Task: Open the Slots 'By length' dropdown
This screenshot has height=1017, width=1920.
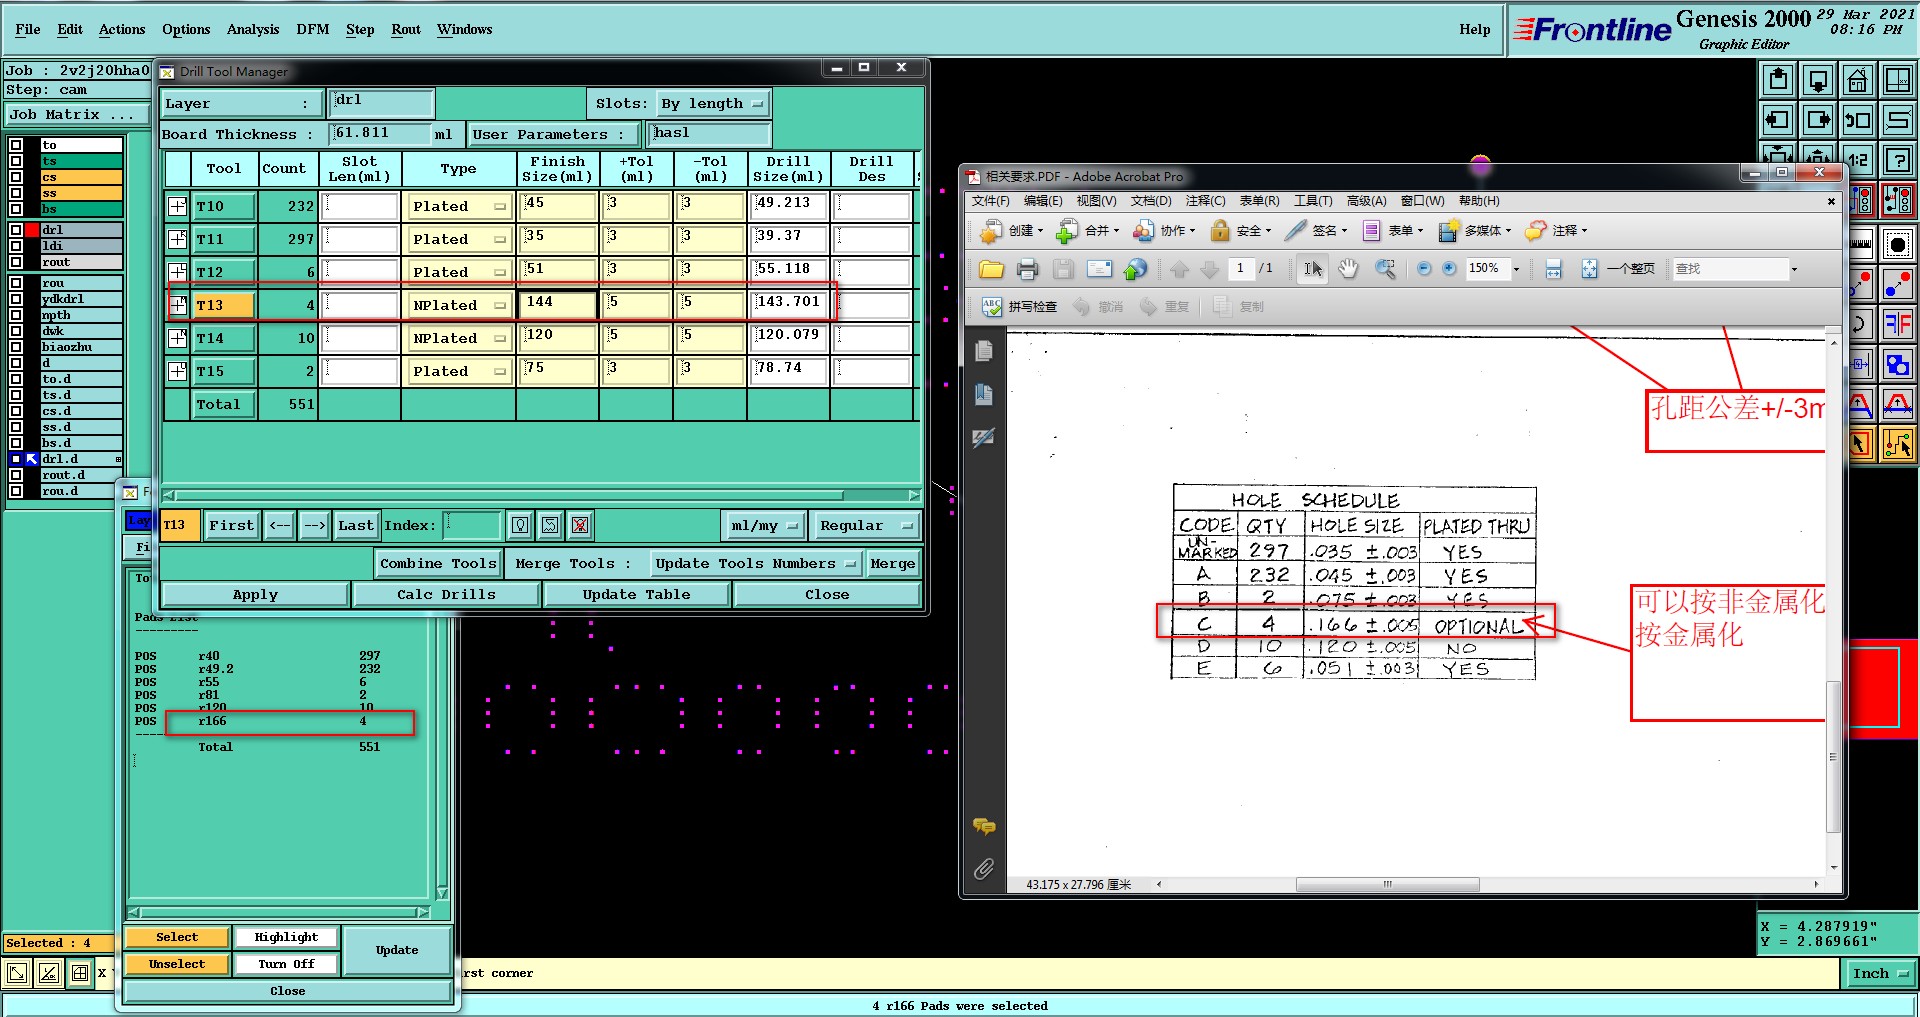Action: [712, 103]
